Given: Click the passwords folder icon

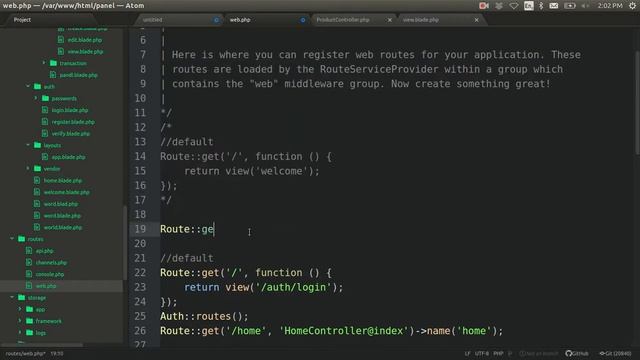Looking at the screenshot, I should (x=45, y=98).
